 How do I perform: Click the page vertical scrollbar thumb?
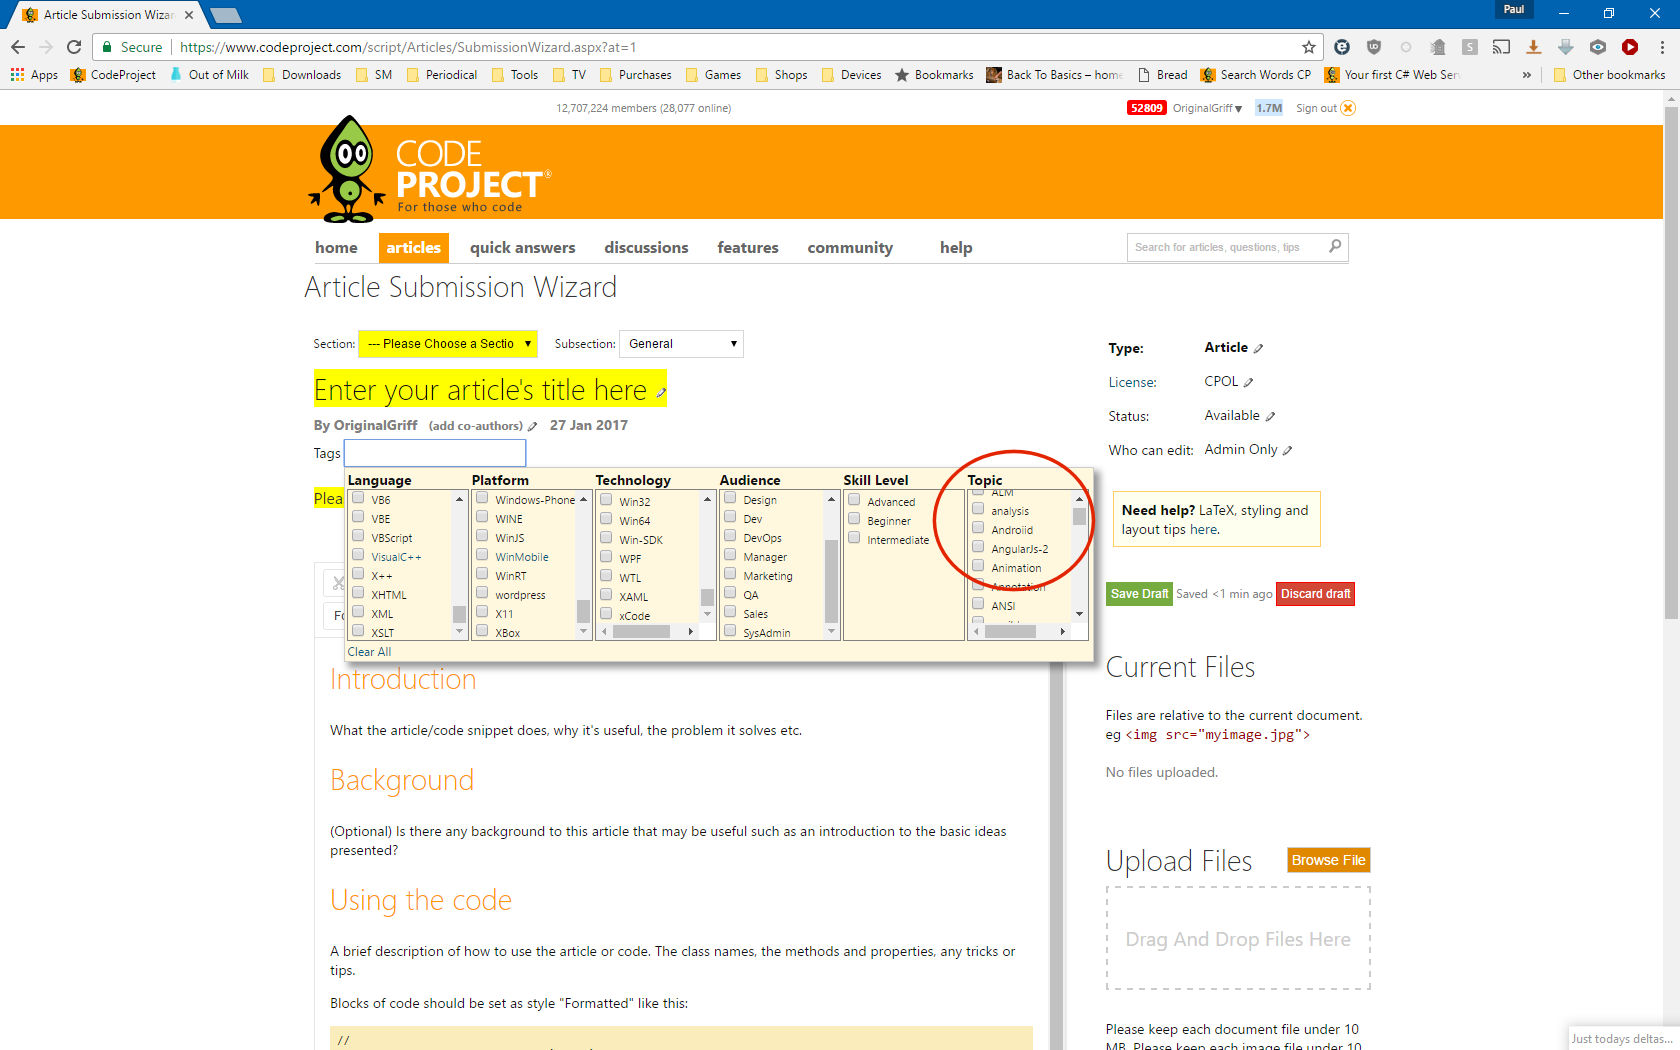1672,364
